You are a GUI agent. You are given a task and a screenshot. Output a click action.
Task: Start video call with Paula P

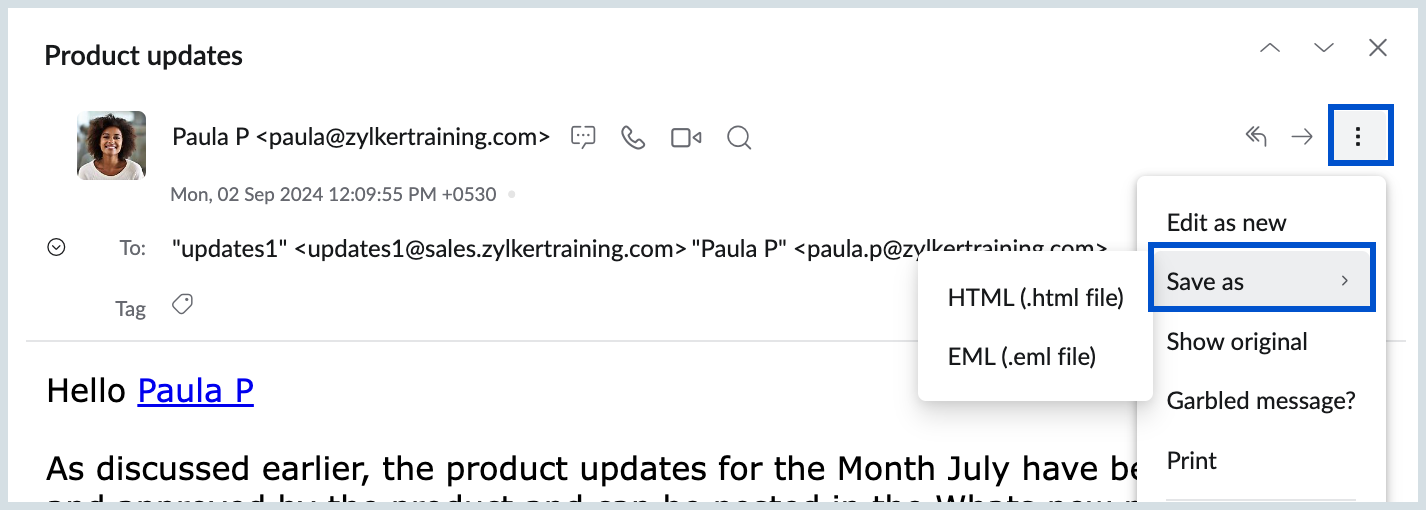pos(686,137)
